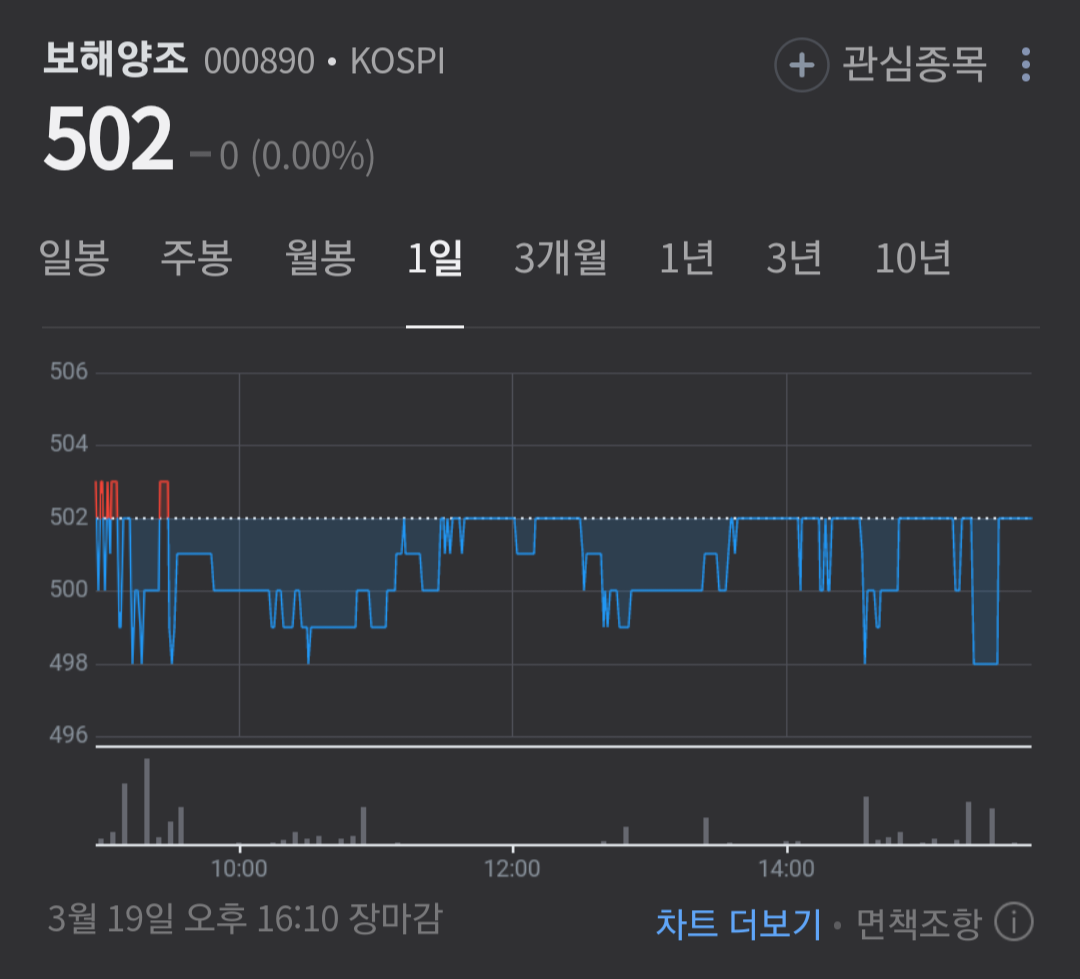Open the disclaimer info icon

coord(1014,922)
